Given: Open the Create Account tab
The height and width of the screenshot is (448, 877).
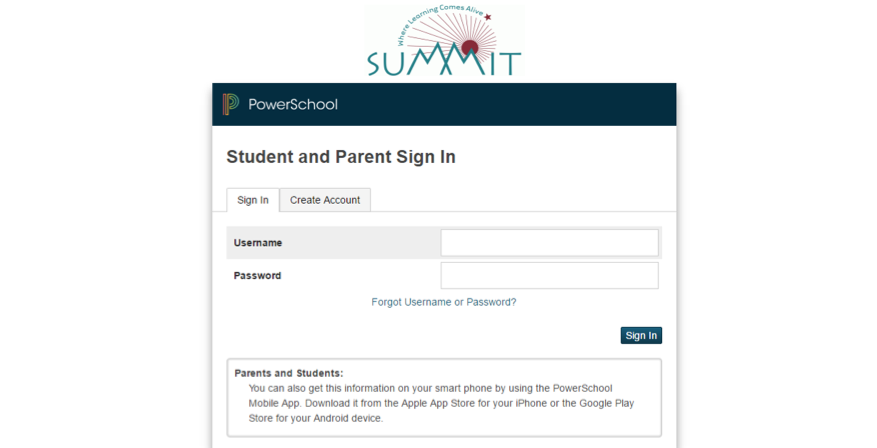Looking at the screenshot, I should coord(325,200).
